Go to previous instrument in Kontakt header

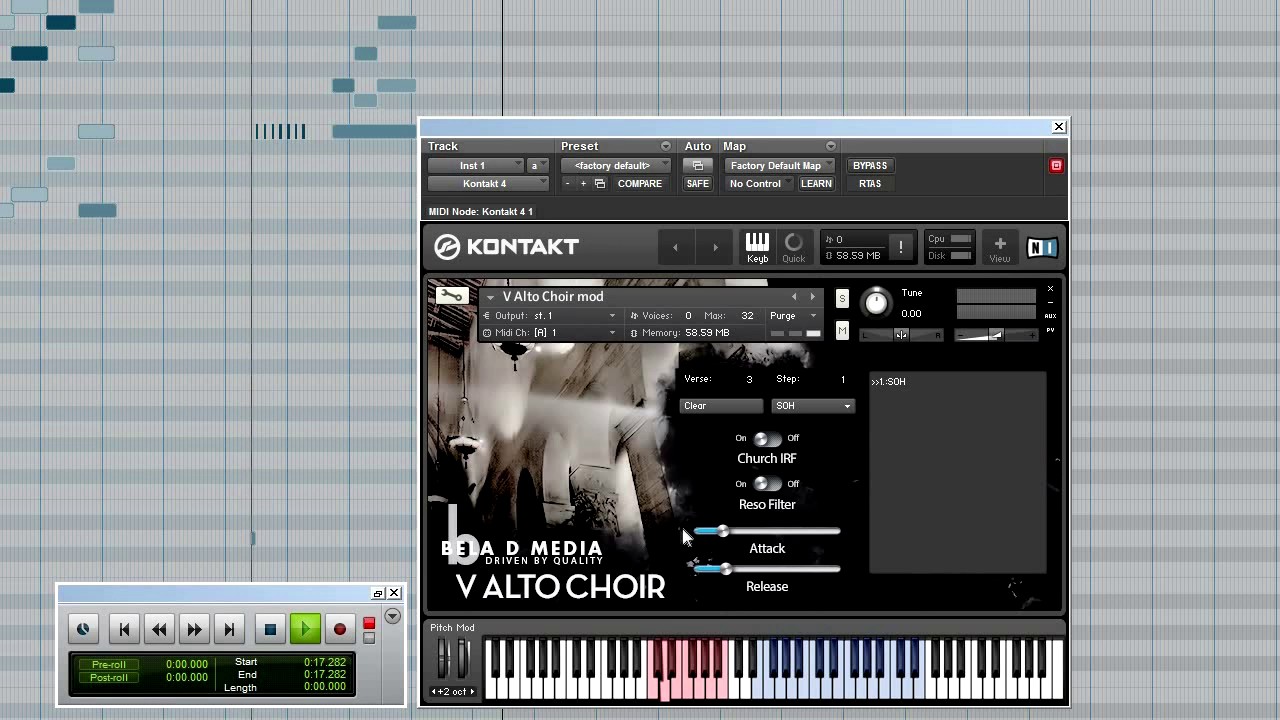click(675, 247)
